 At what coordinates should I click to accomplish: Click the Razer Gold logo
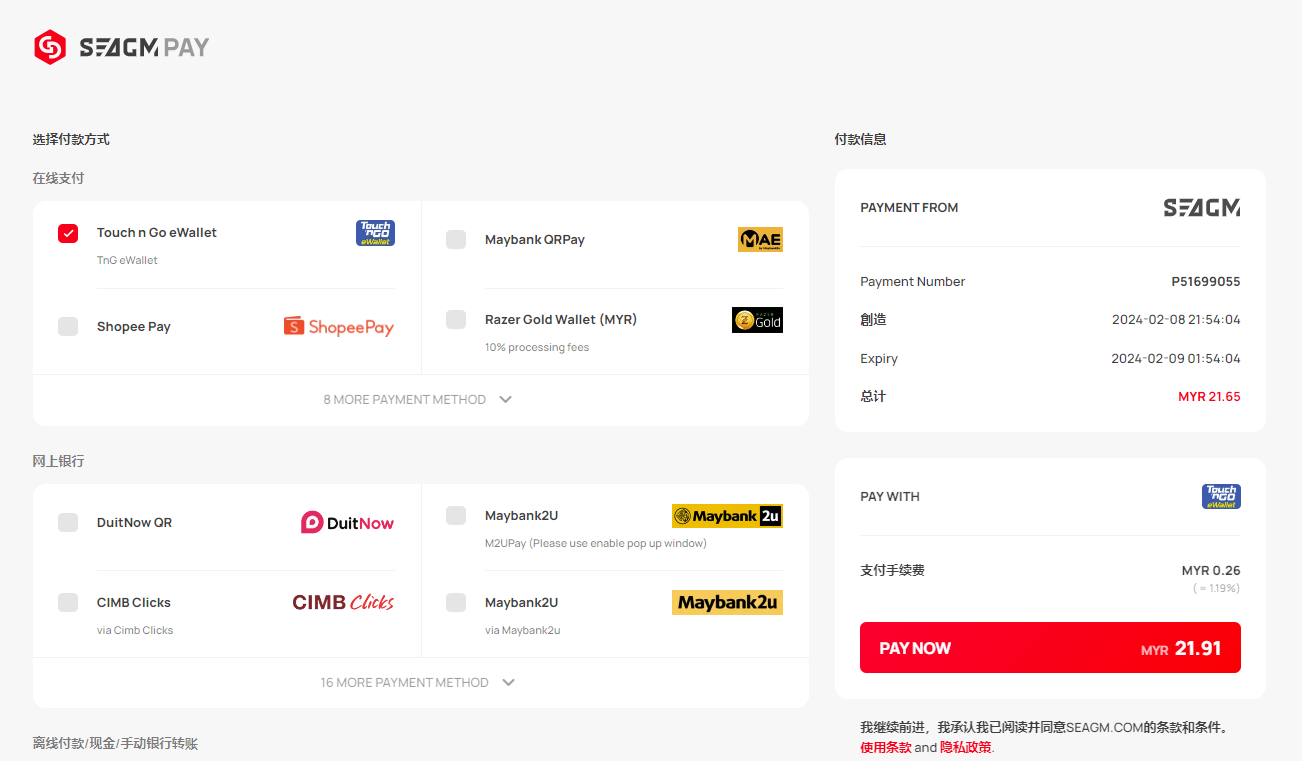757,320
